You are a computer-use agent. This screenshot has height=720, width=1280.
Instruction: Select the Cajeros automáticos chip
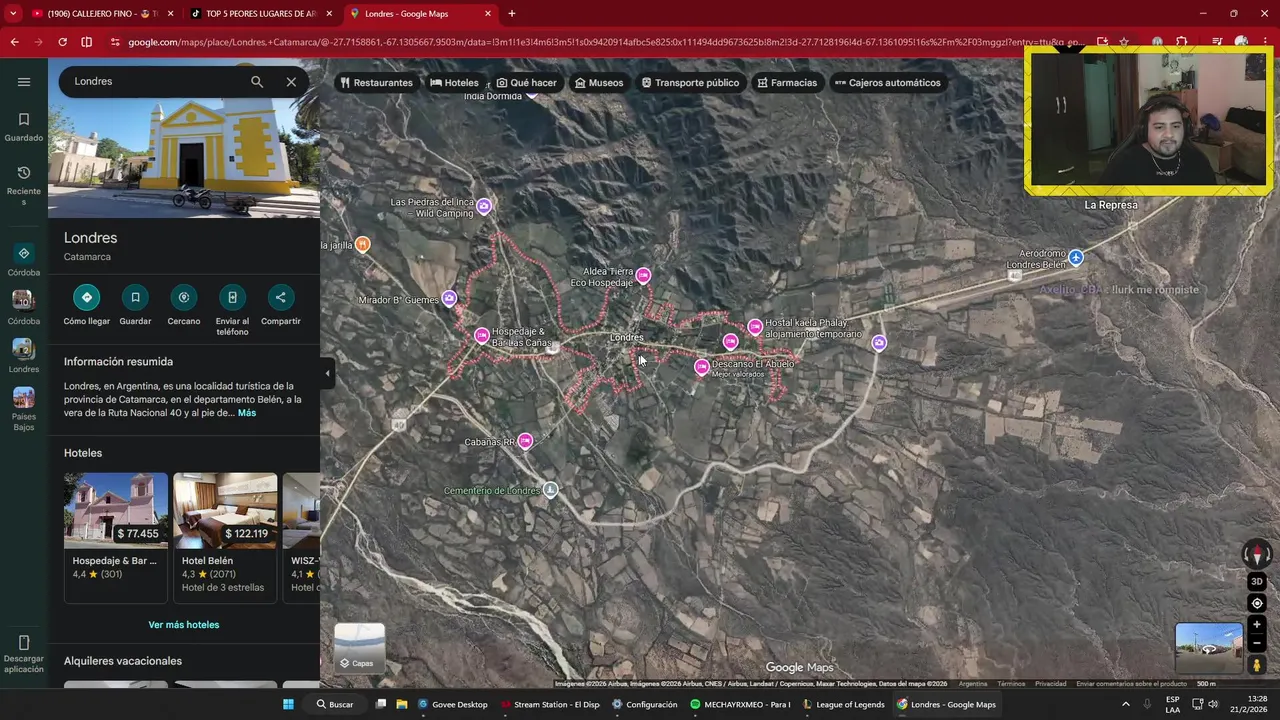click(887, 83)
